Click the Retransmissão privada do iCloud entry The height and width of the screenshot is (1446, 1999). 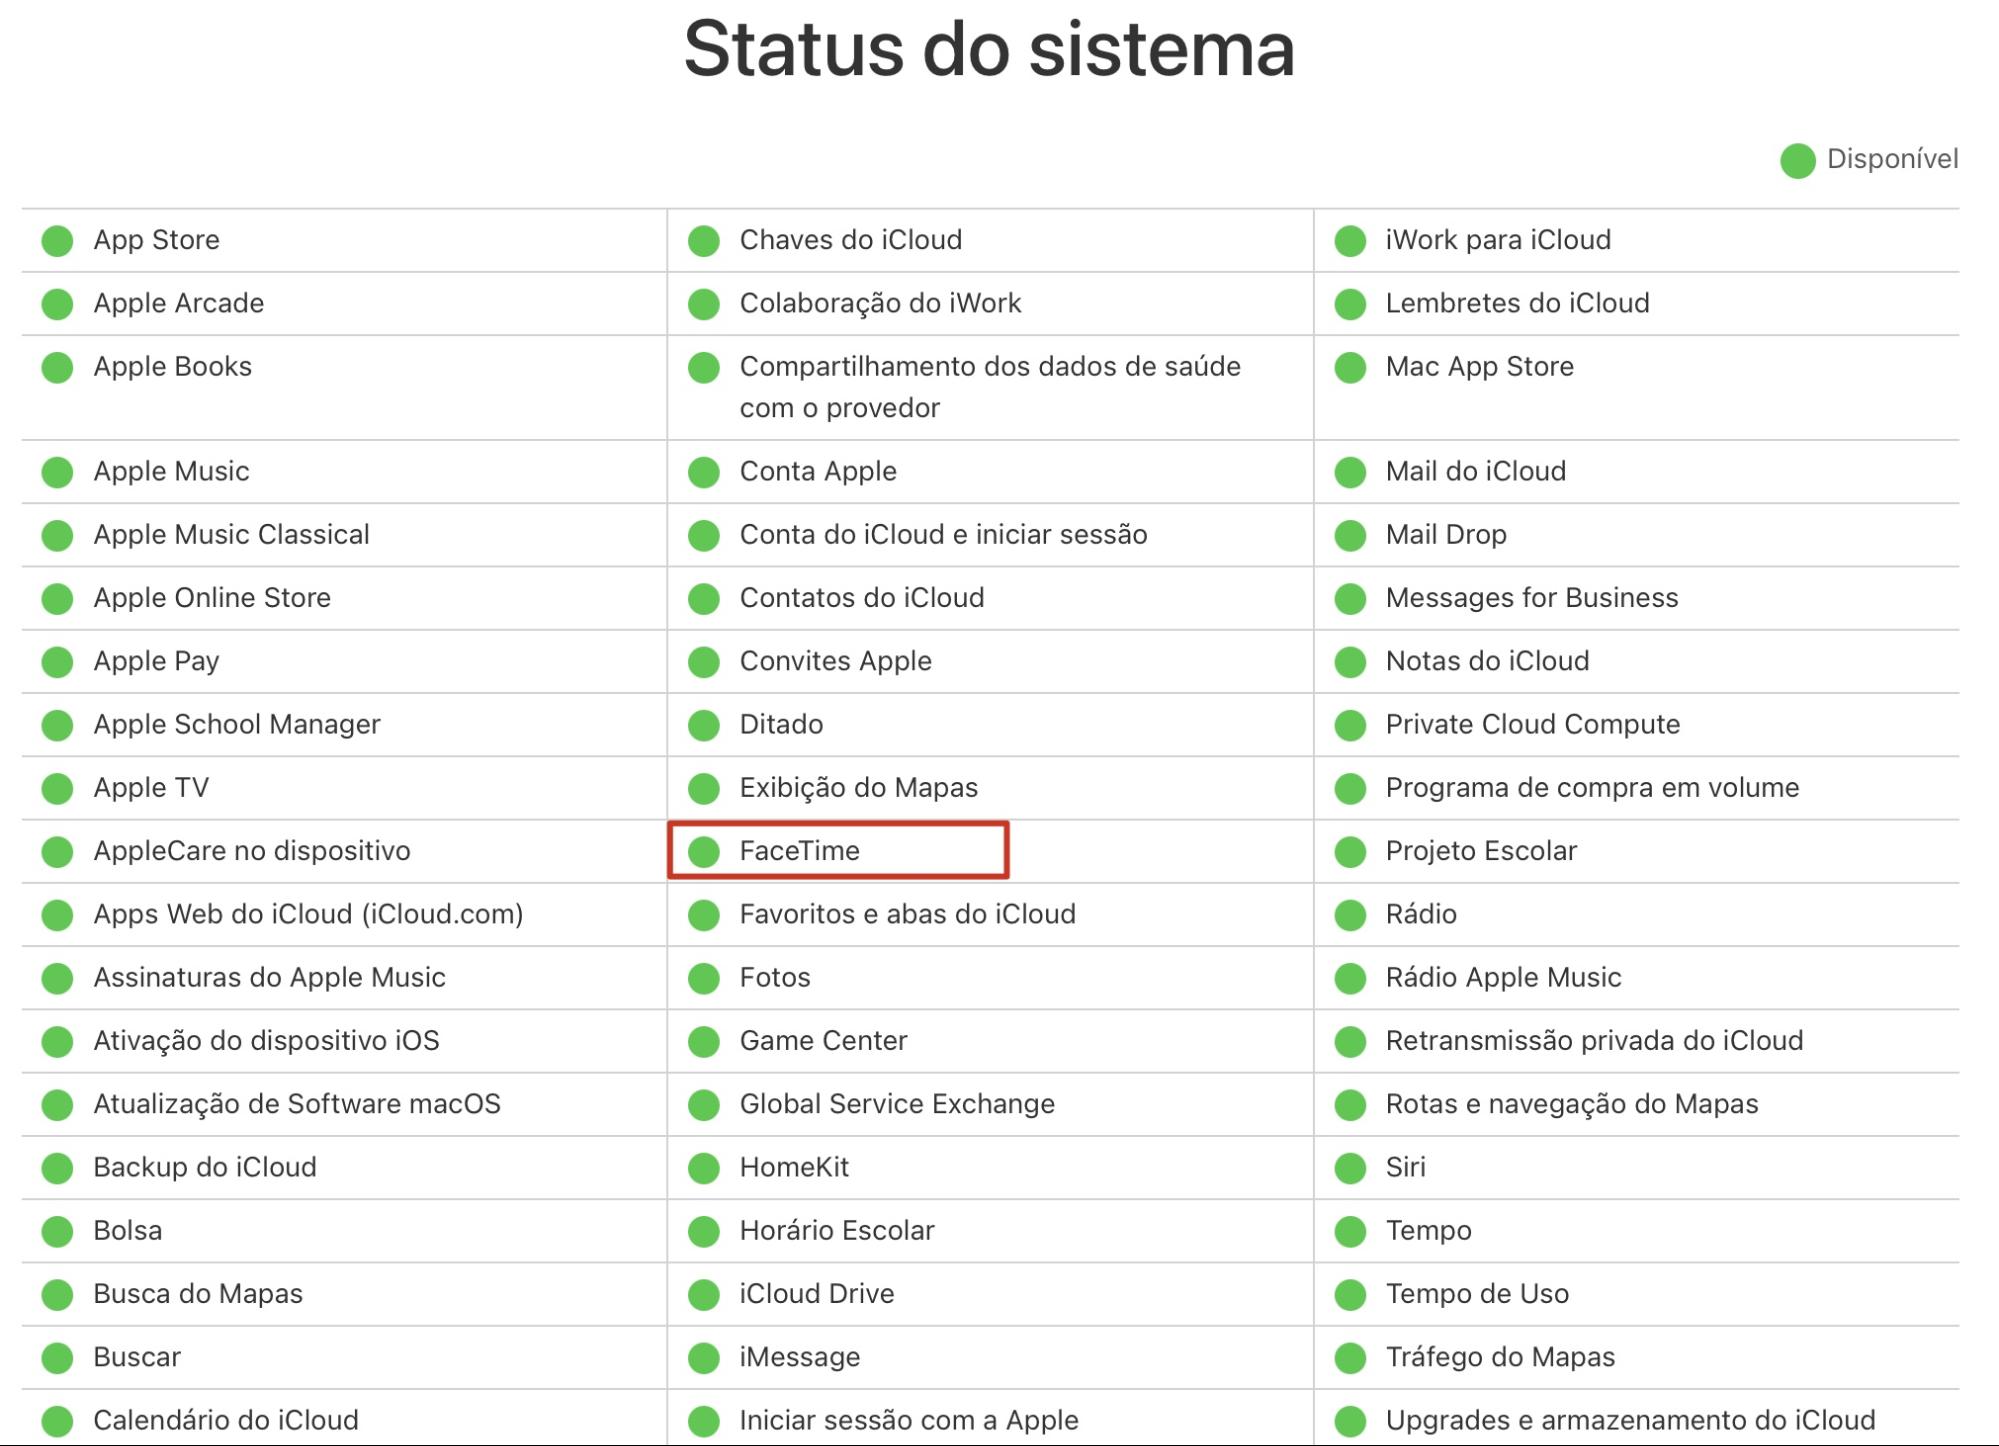1597,1041
